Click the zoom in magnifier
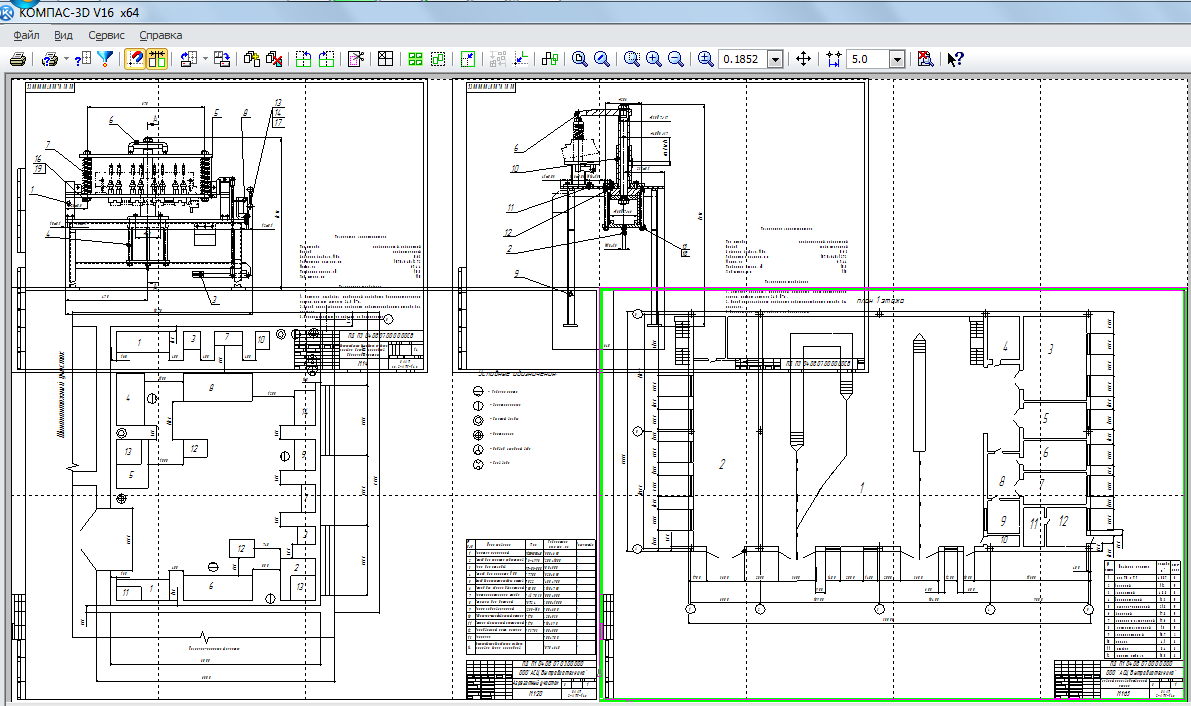Viewport: 1191px width, 706px height. [654, 59]
